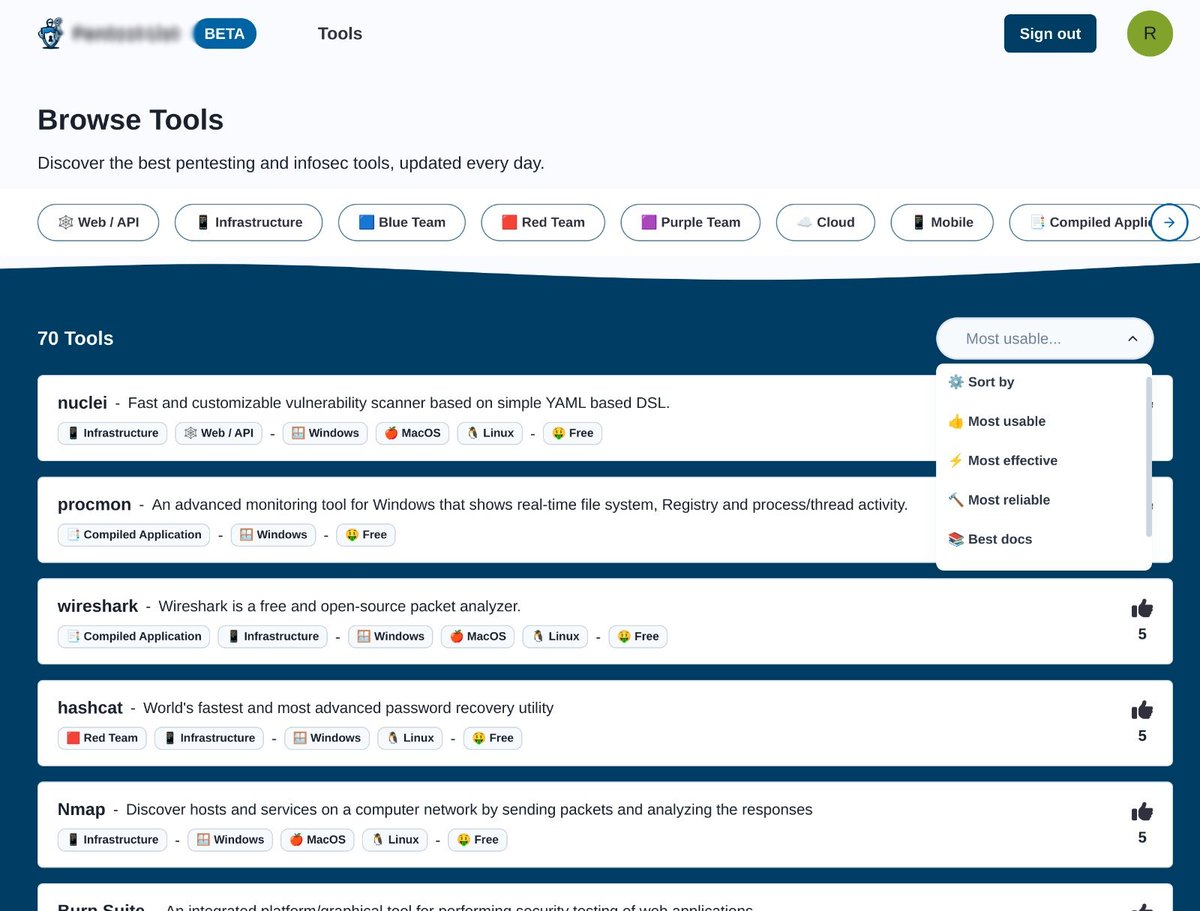Click the site logo mascot icon
This screenshot has width=1200, height=911.
pyautogui.click(x=51, y=34)
